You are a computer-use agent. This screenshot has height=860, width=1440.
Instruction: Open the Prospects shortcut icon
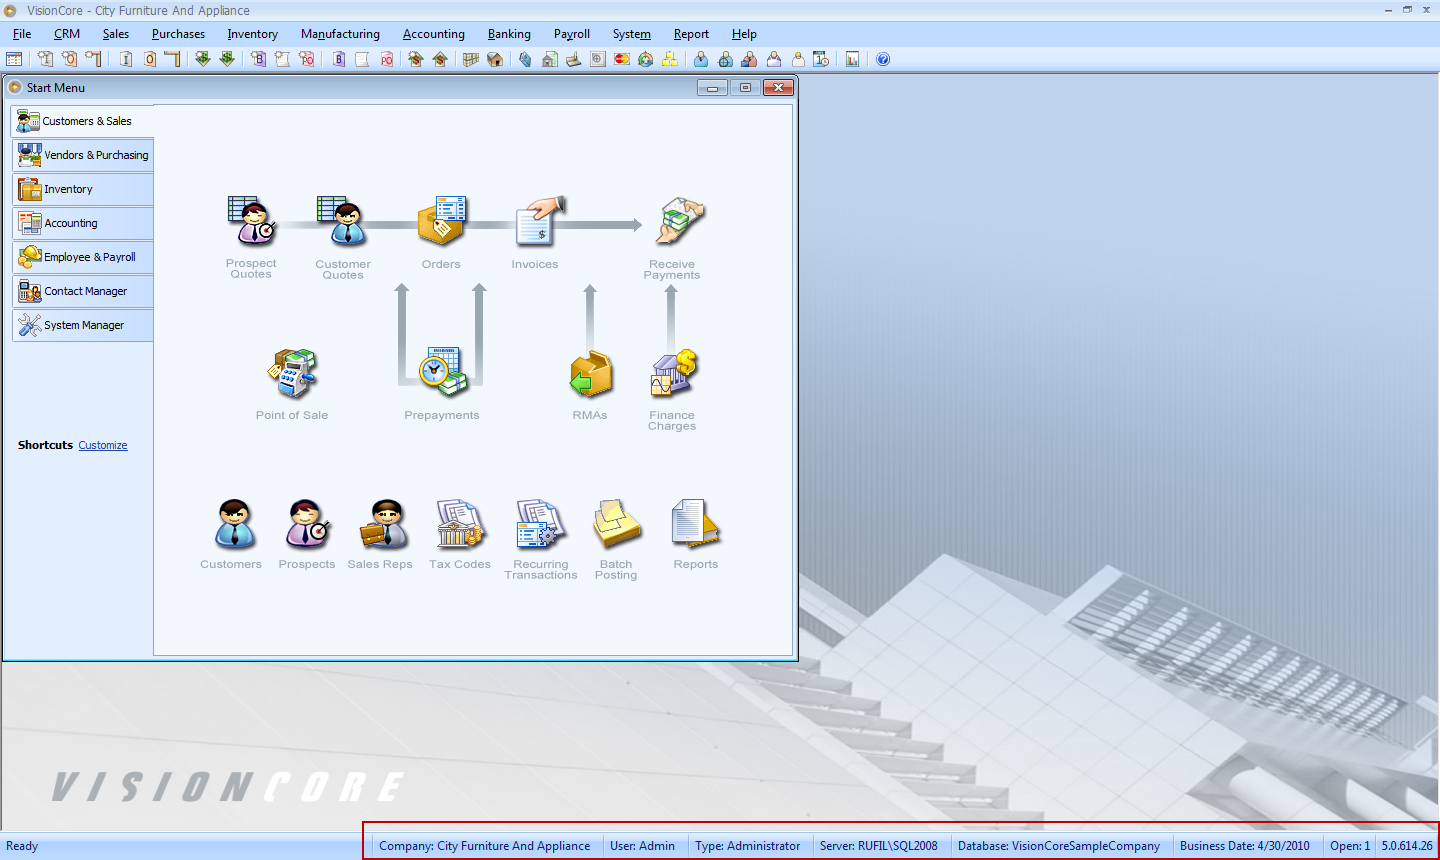coord(307,524)
